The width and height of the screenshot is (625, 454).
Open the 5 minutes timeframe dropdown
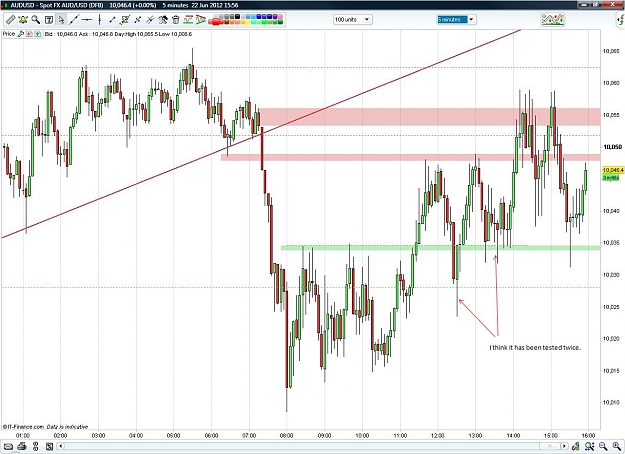click(456, 20)
